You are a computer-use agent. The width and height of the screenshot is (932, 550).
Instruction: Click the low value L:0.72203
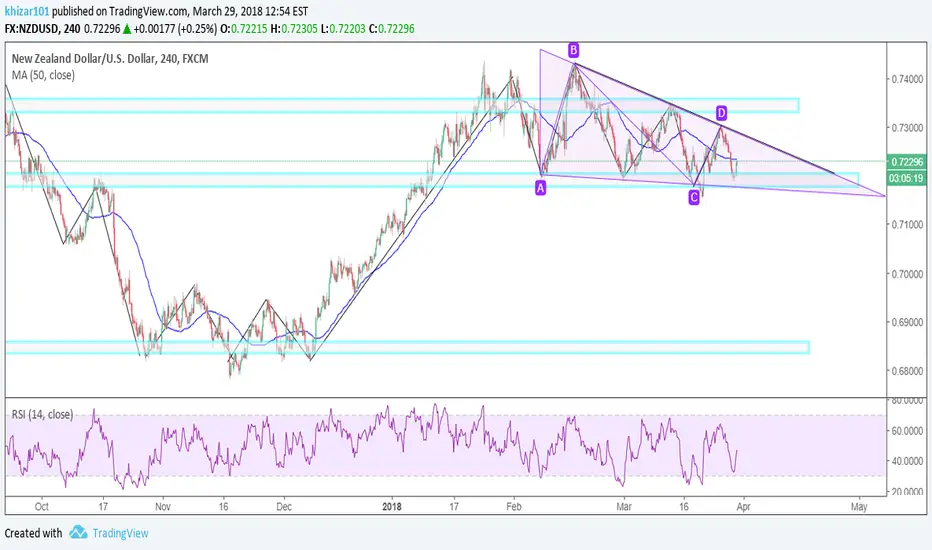pyautogui.click(x=343, y=29)
